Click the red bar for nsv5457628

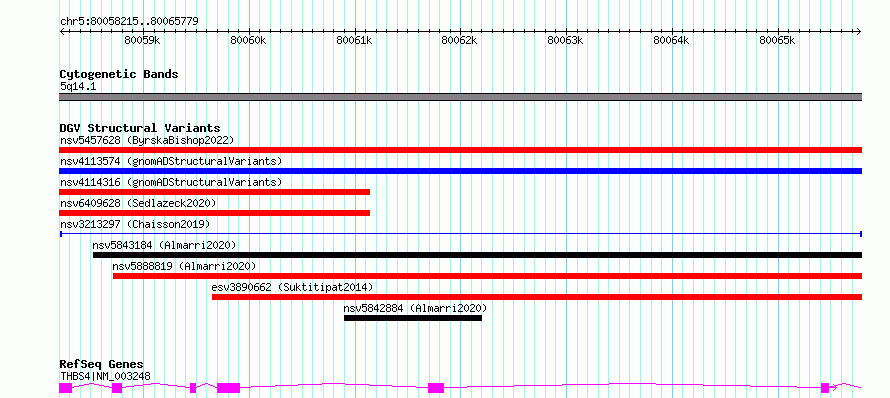pyautogui.click(x=460, y=150)
